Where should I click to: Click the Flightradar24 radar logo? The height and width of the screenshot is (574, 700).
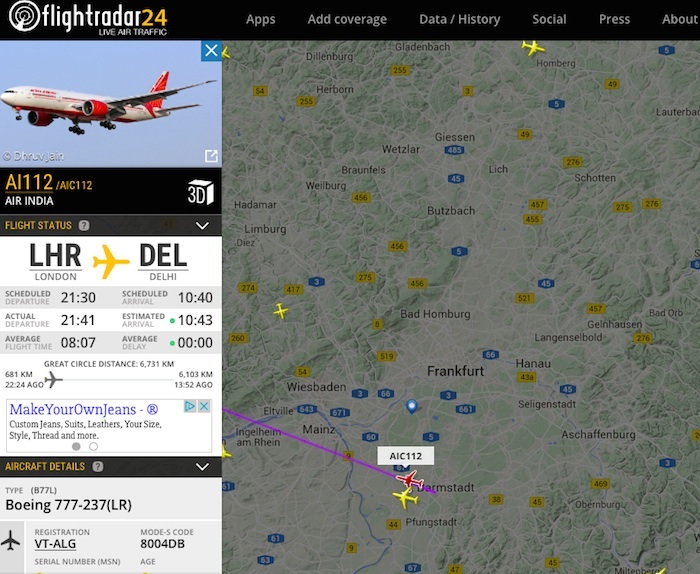[24, 16]
